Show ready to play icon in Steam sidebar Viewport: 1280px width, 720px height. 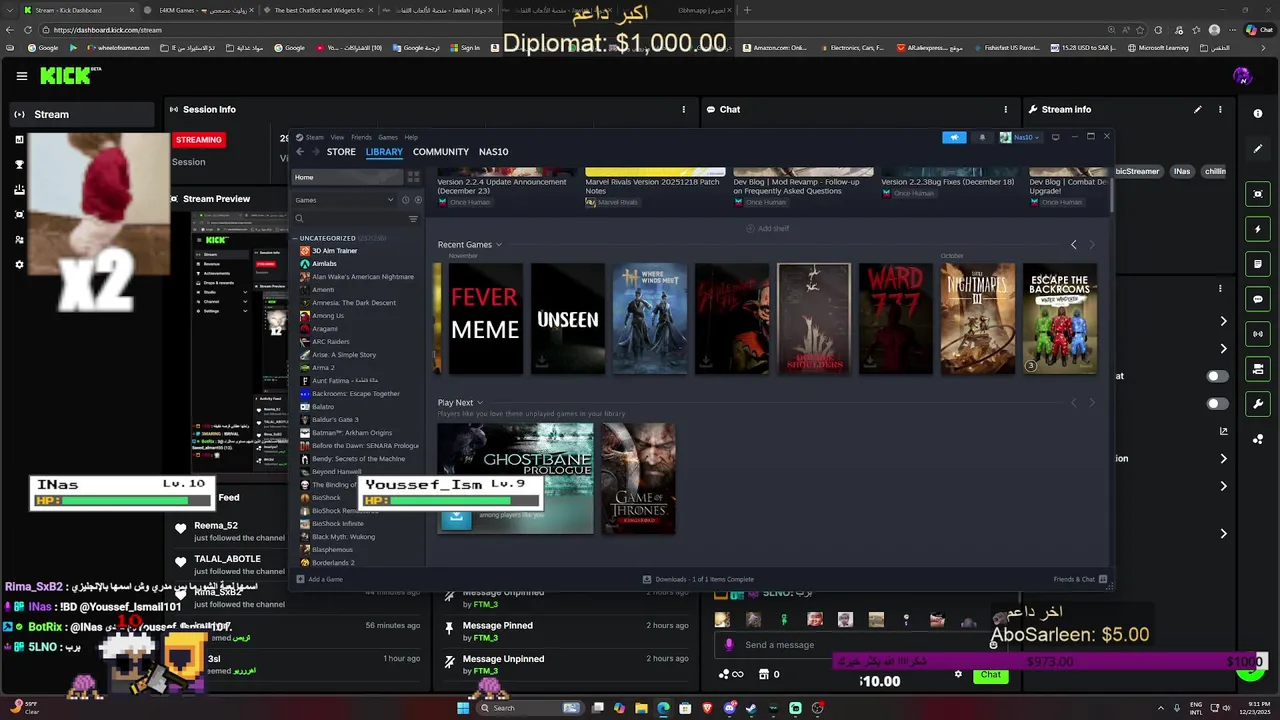(418, 200)
